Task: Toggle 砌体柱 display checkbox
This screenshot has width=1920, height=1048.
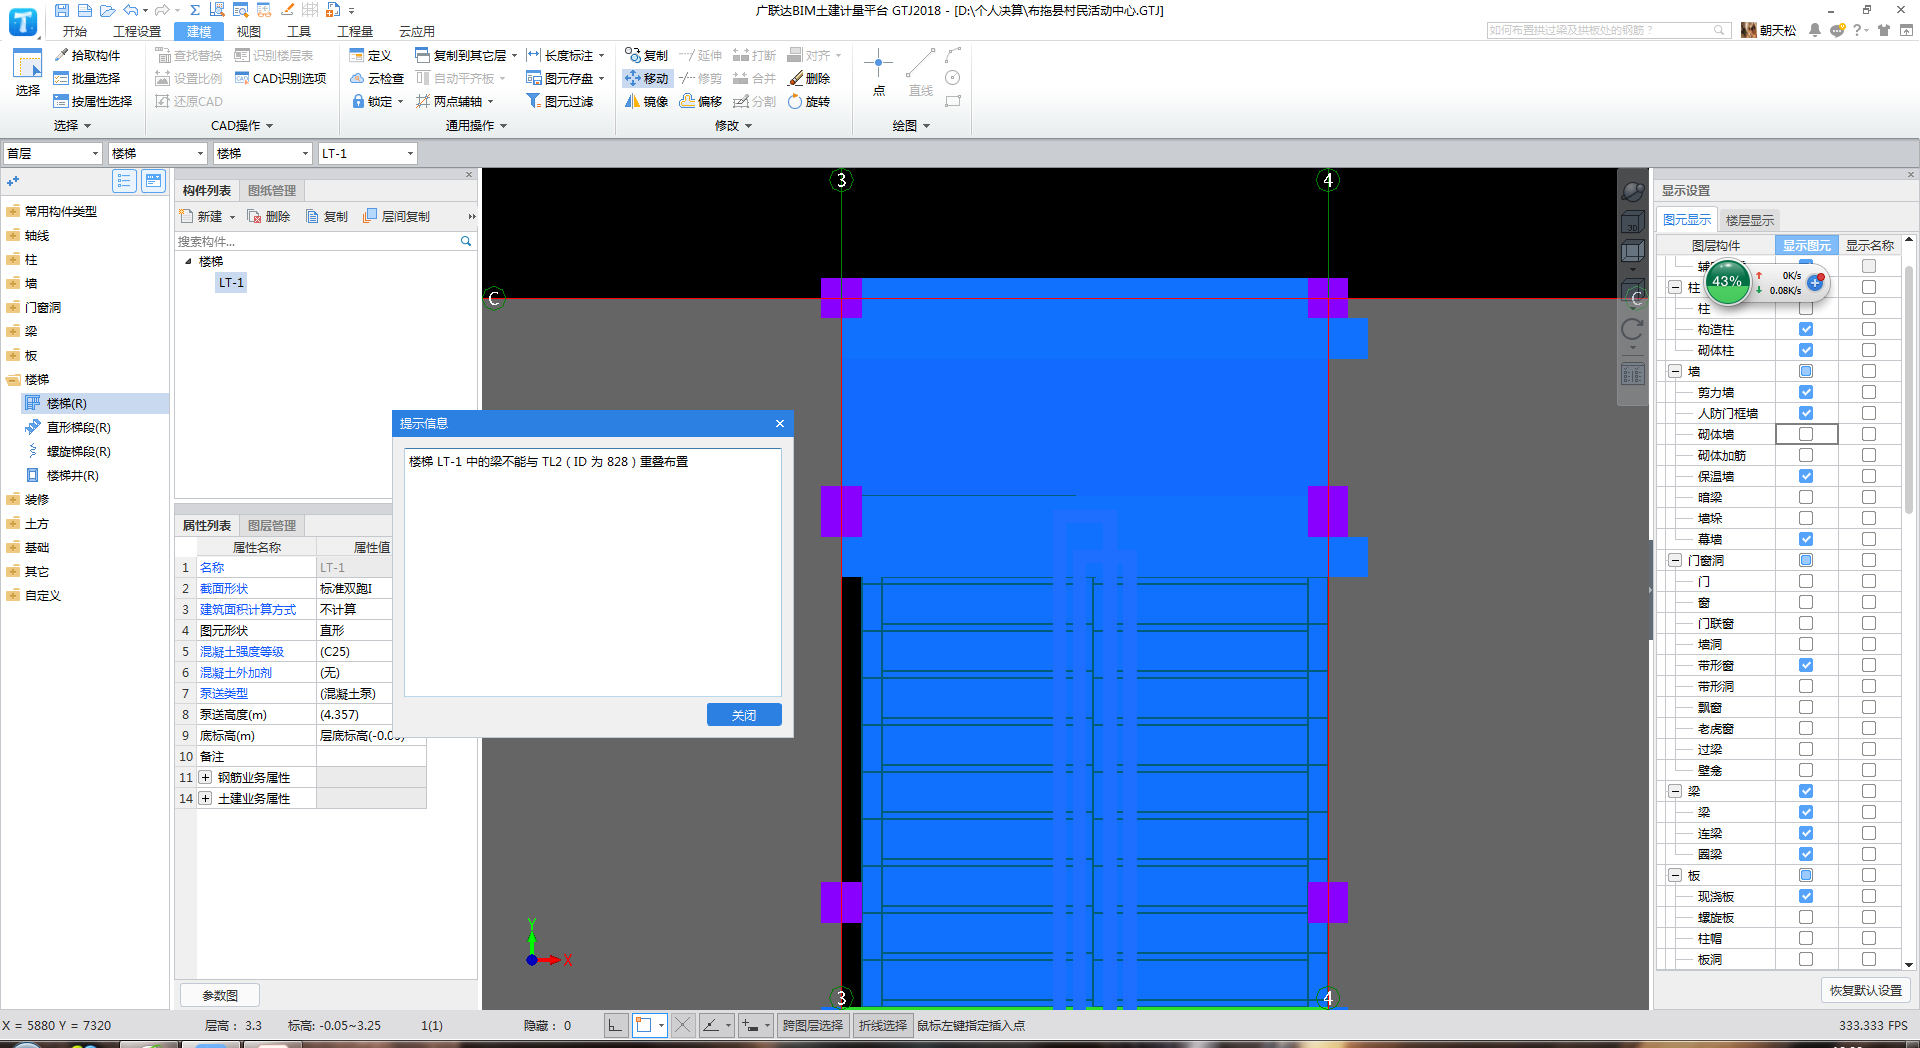Action: click(1806, 350)
